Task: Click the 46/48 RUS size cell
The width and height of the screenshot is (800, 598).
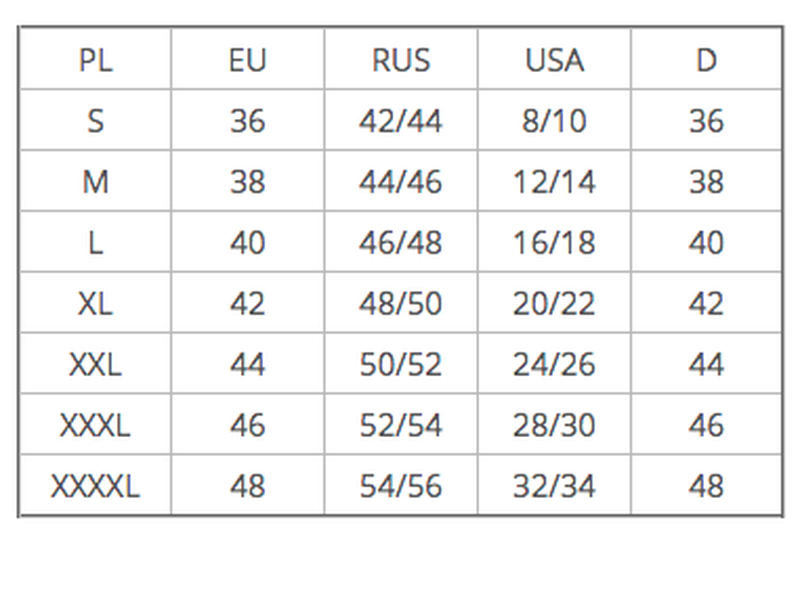Action: coord(401,242)
